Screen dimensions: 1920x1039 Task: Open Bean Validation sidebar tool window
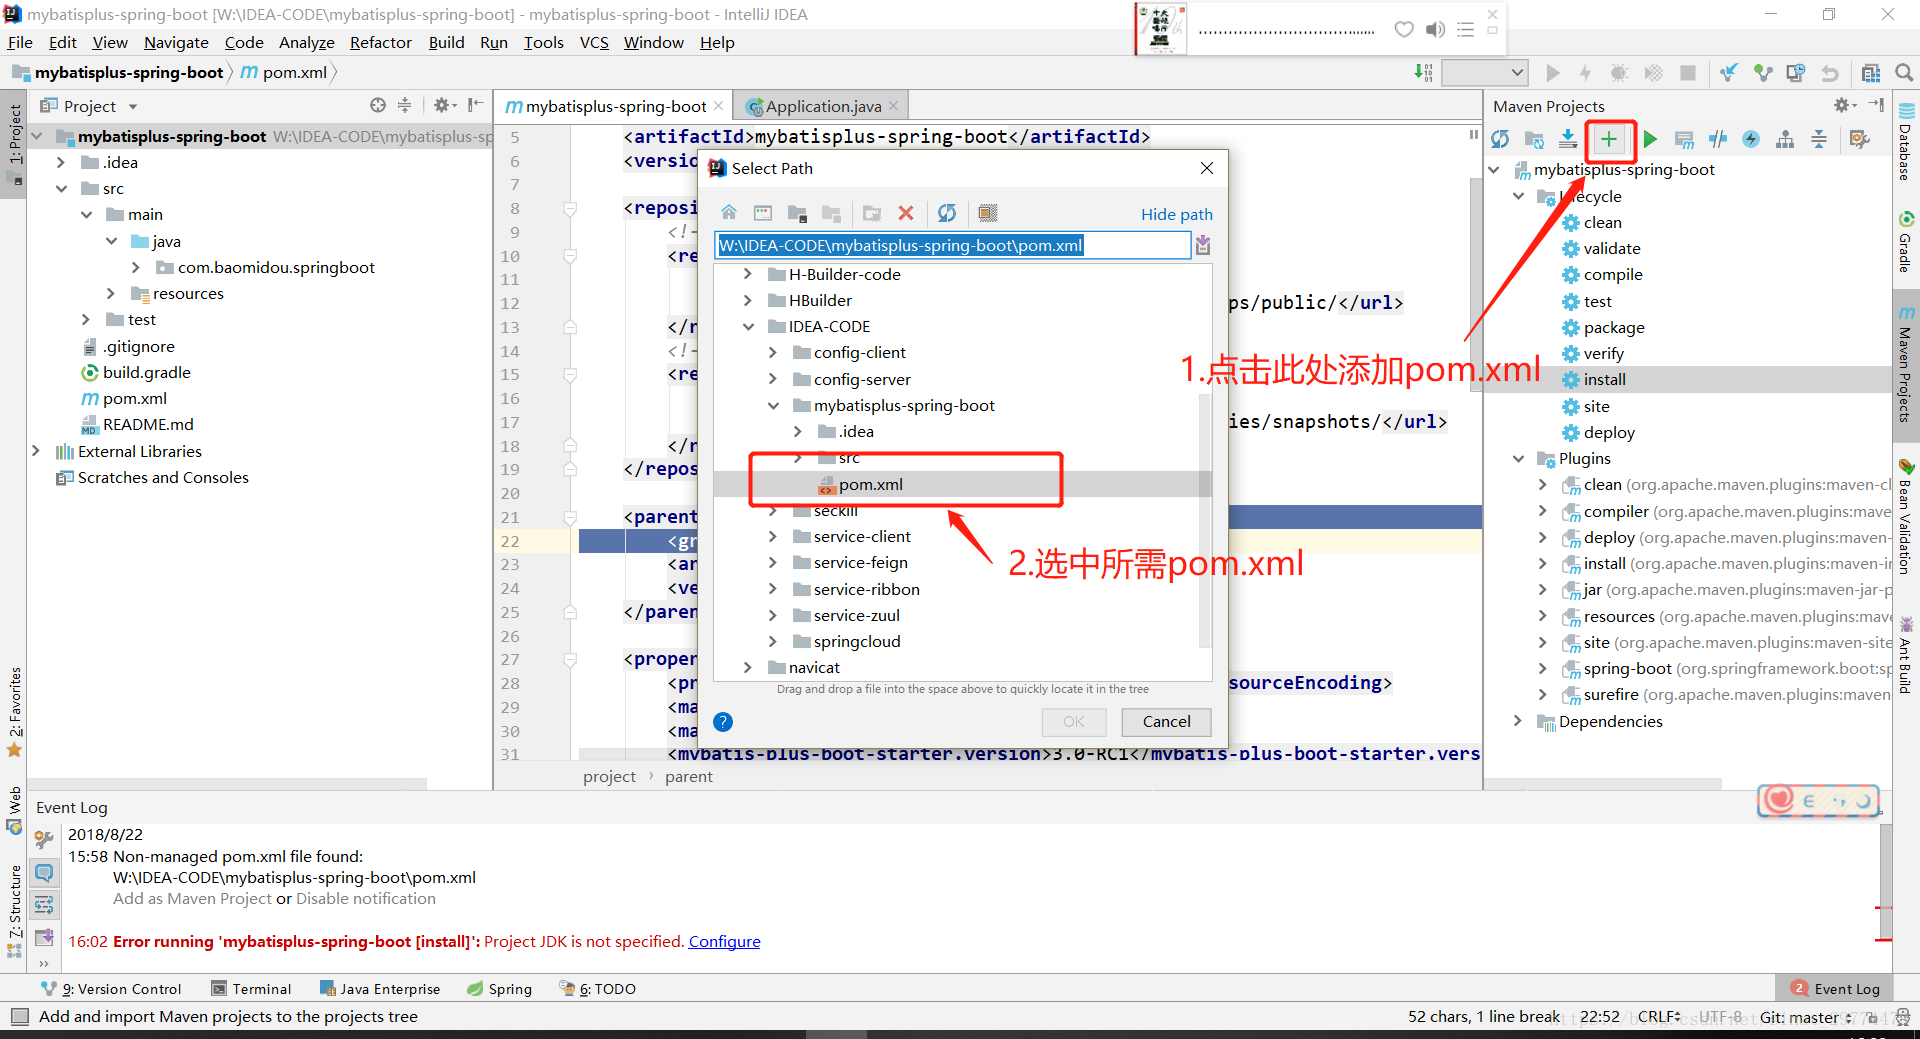[1906, 517]
